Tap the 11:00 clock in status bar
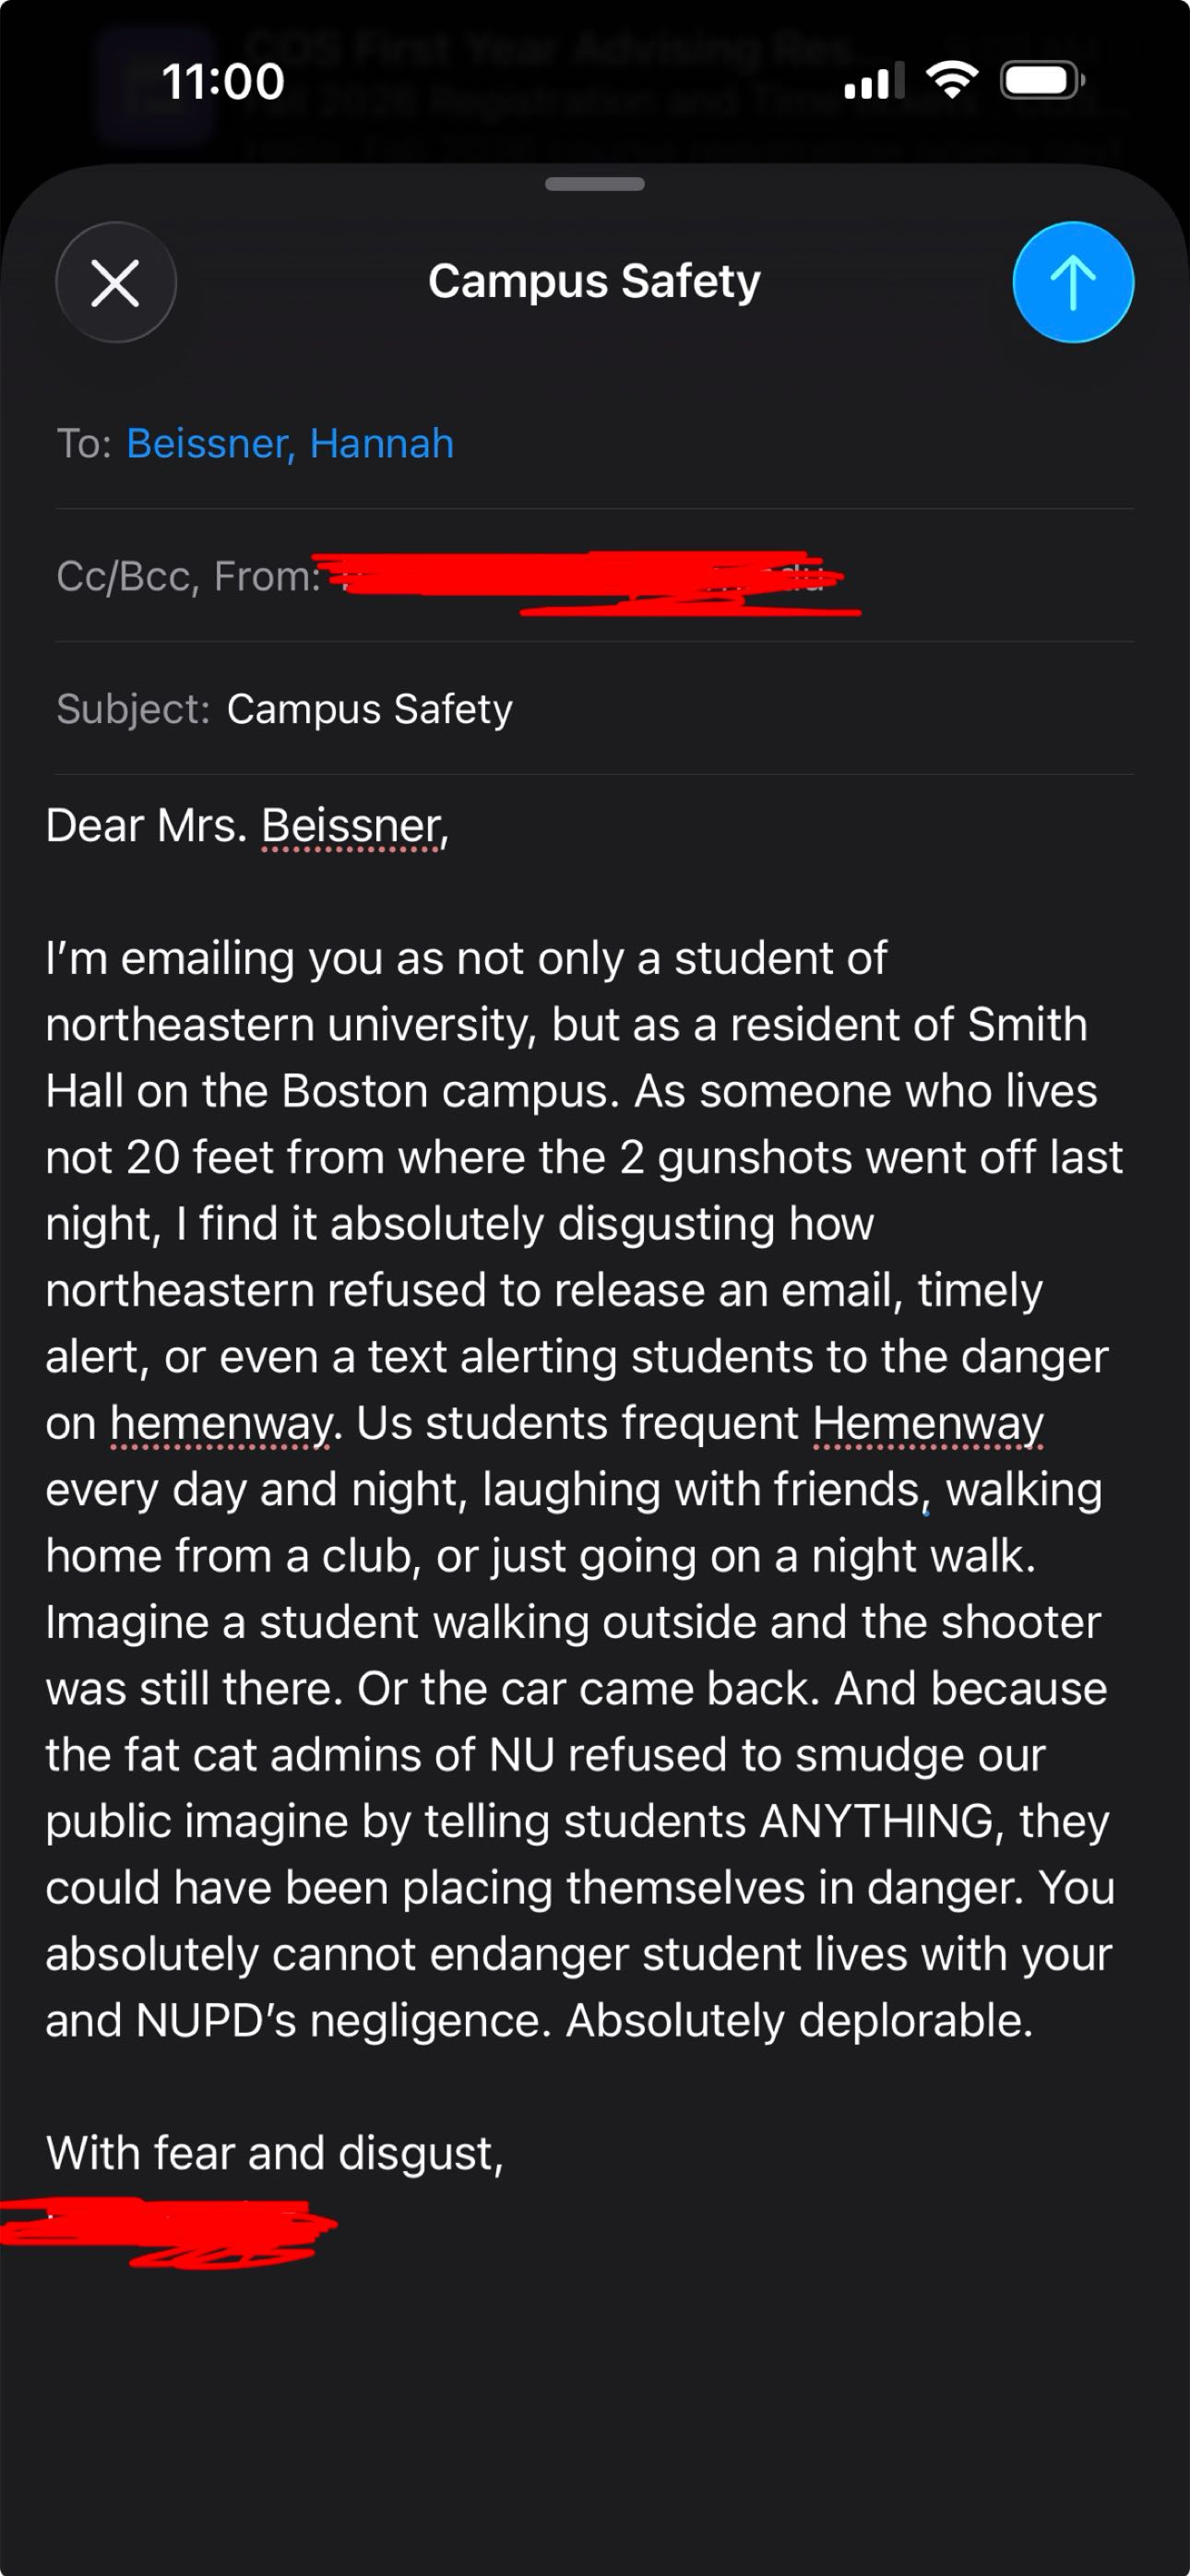Image resolution: width=1190 pixels, height=2576 pixels. (223, 81)
